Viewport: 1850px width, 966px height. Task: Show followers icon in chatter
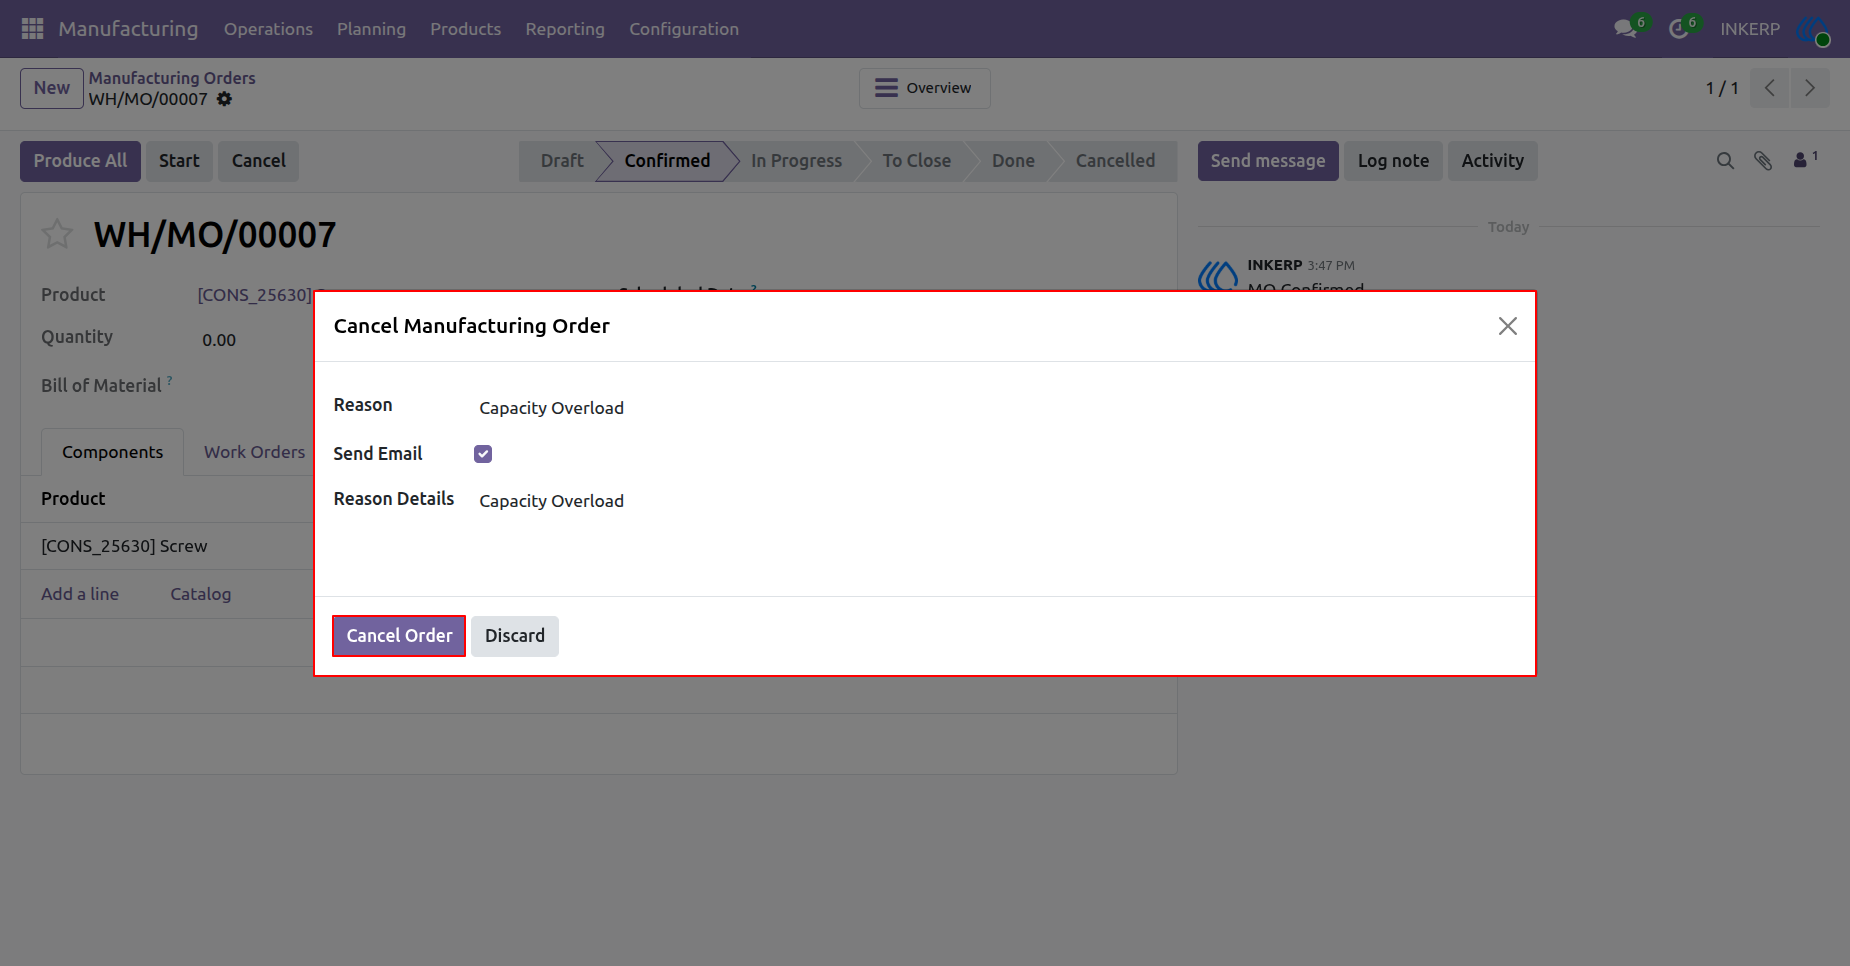pos(1805,160)
